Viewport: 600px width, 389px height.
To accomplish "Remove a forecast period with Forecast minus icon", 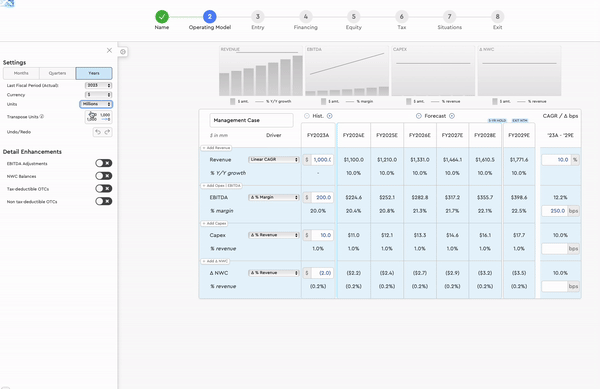I will pyautogui.click(x=419, y=116).
